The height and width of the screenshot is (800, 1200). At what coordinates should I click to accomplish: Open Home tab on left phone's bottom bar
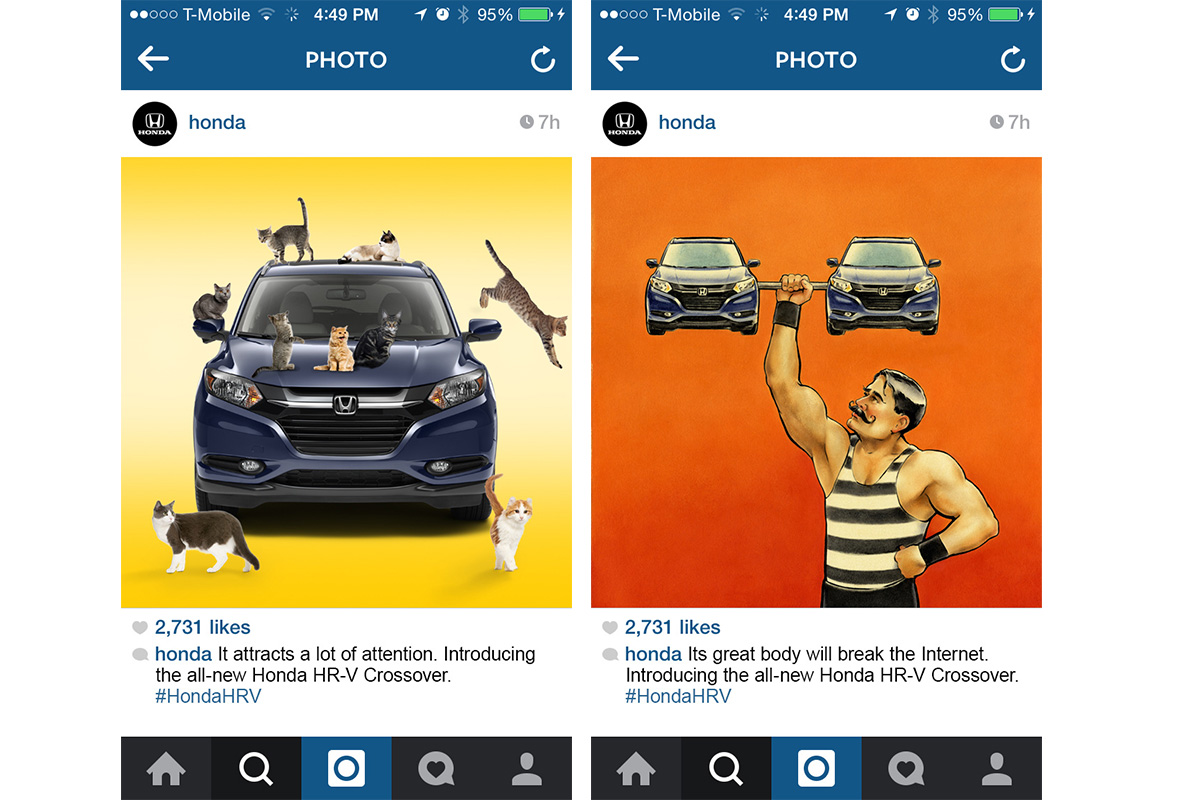[x=166, y=768]
